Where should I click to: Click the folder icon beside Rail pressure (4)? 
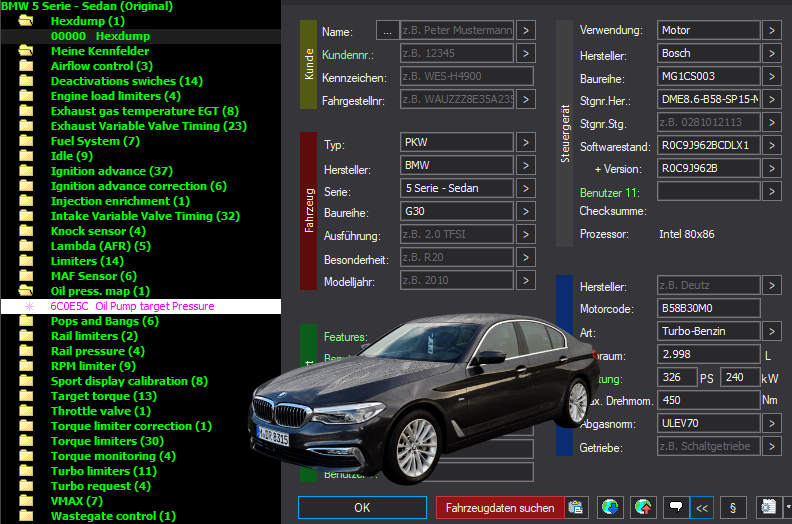point(26,351)
